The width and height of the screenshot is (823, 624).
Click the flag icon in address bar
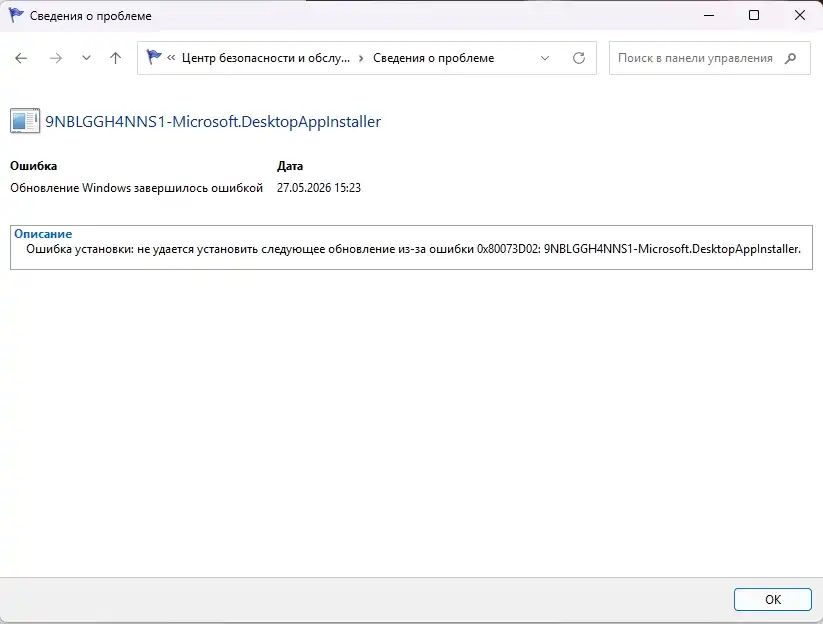pos(153,57)
